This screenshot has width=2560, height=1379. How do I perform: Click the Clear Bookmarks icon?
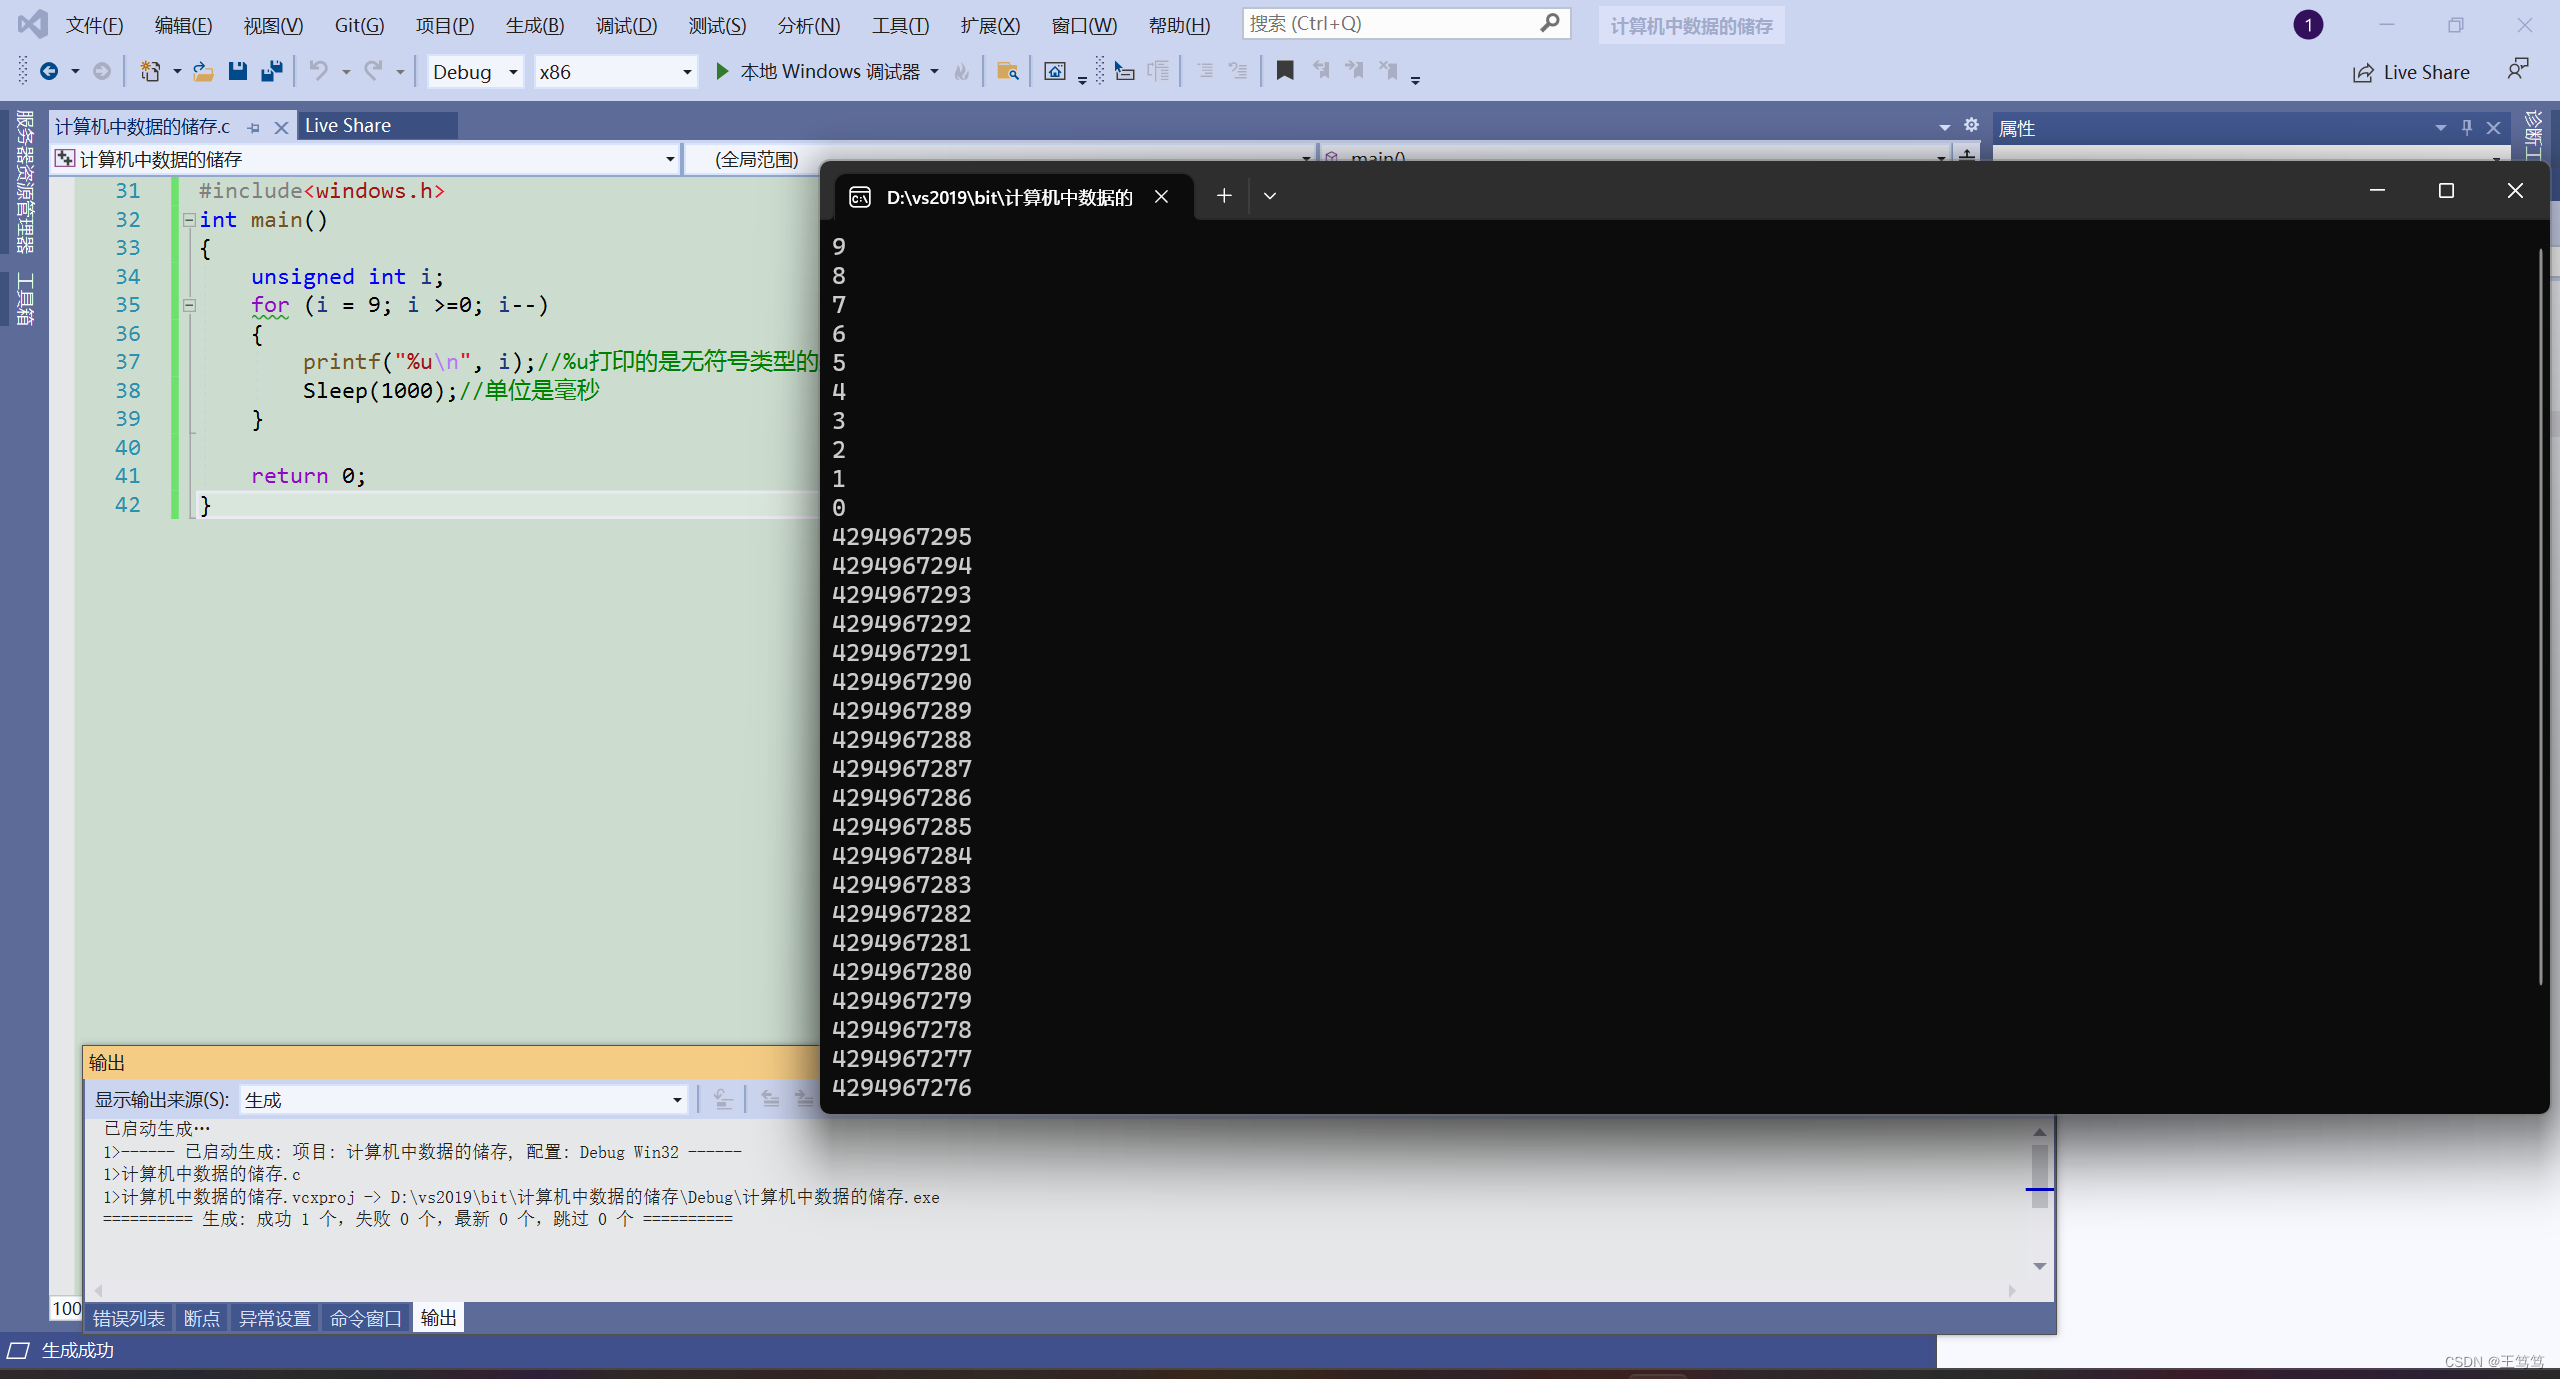[x=1389, y=70]
